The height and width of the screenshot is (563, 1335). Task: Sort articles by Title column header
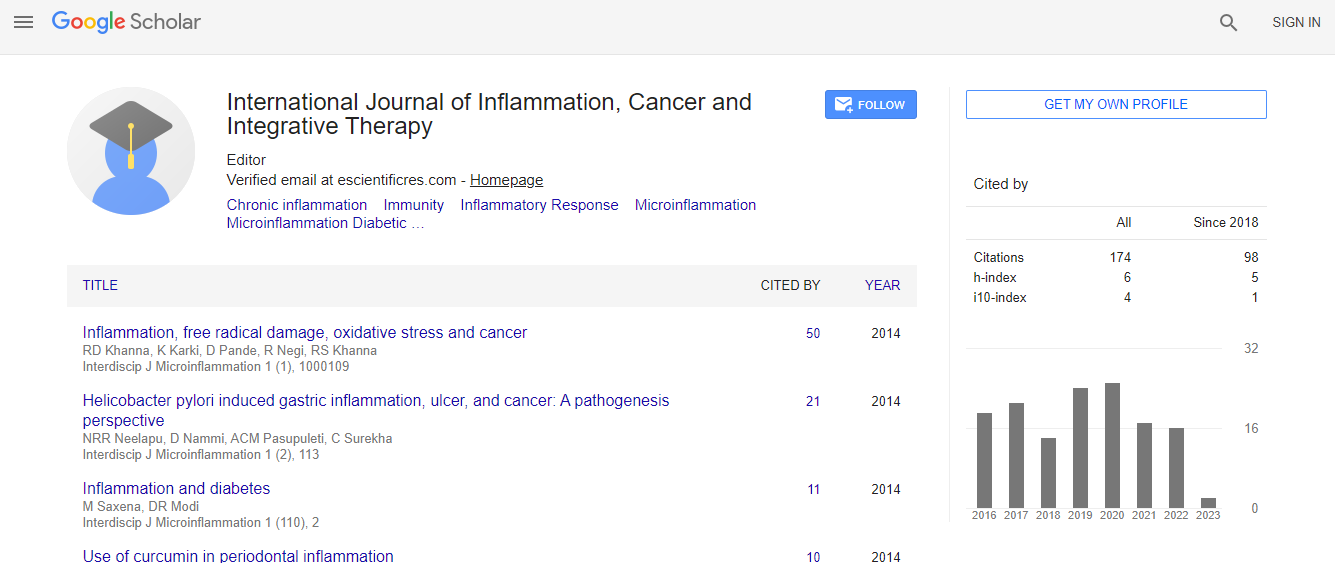(100, 286)
